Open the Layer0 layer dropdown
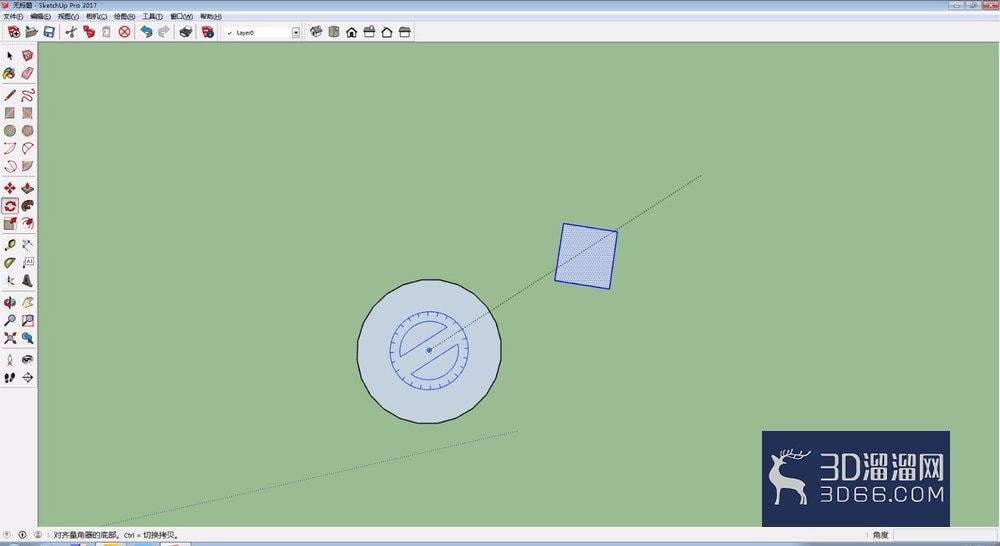 coord(295,33)
